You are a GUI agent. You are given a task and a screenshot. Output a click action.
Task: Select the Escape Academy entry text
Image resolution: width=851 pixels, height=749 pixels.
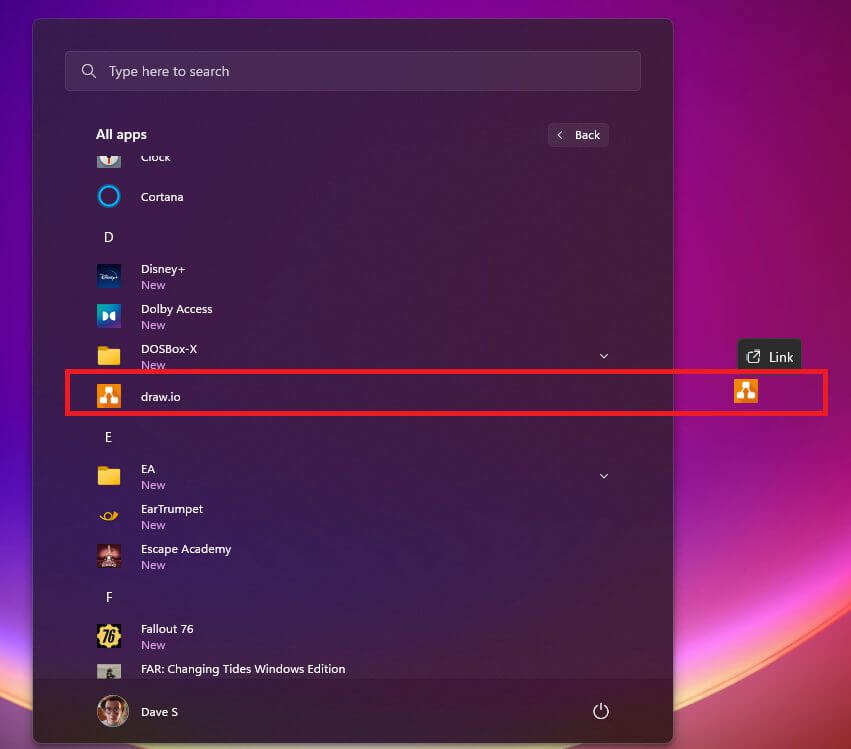point(186,549)
